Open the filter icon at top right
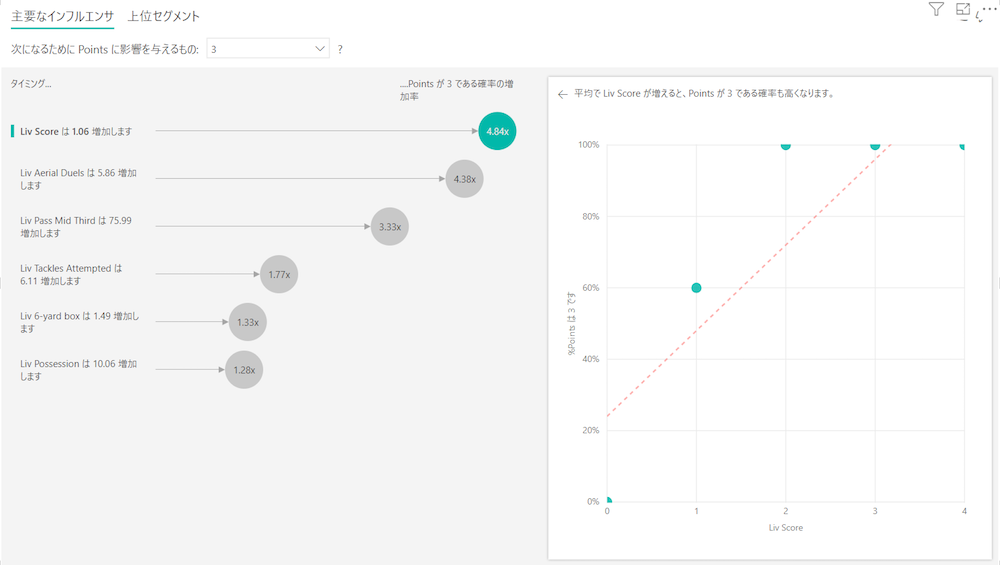This screenshot has width=1000, height=565. pos(936,9)
